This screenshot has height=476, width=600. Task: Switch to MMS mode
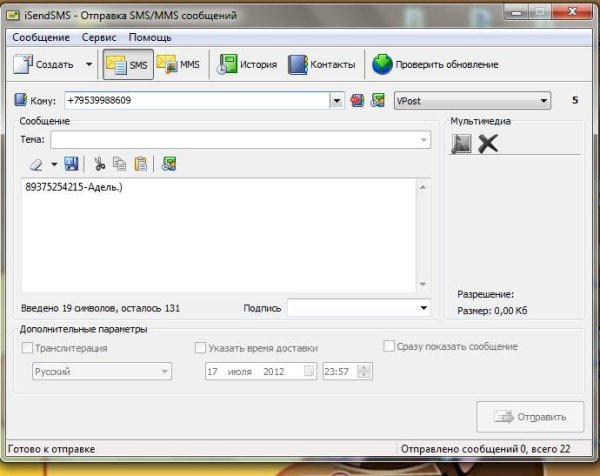coord(178,64)
